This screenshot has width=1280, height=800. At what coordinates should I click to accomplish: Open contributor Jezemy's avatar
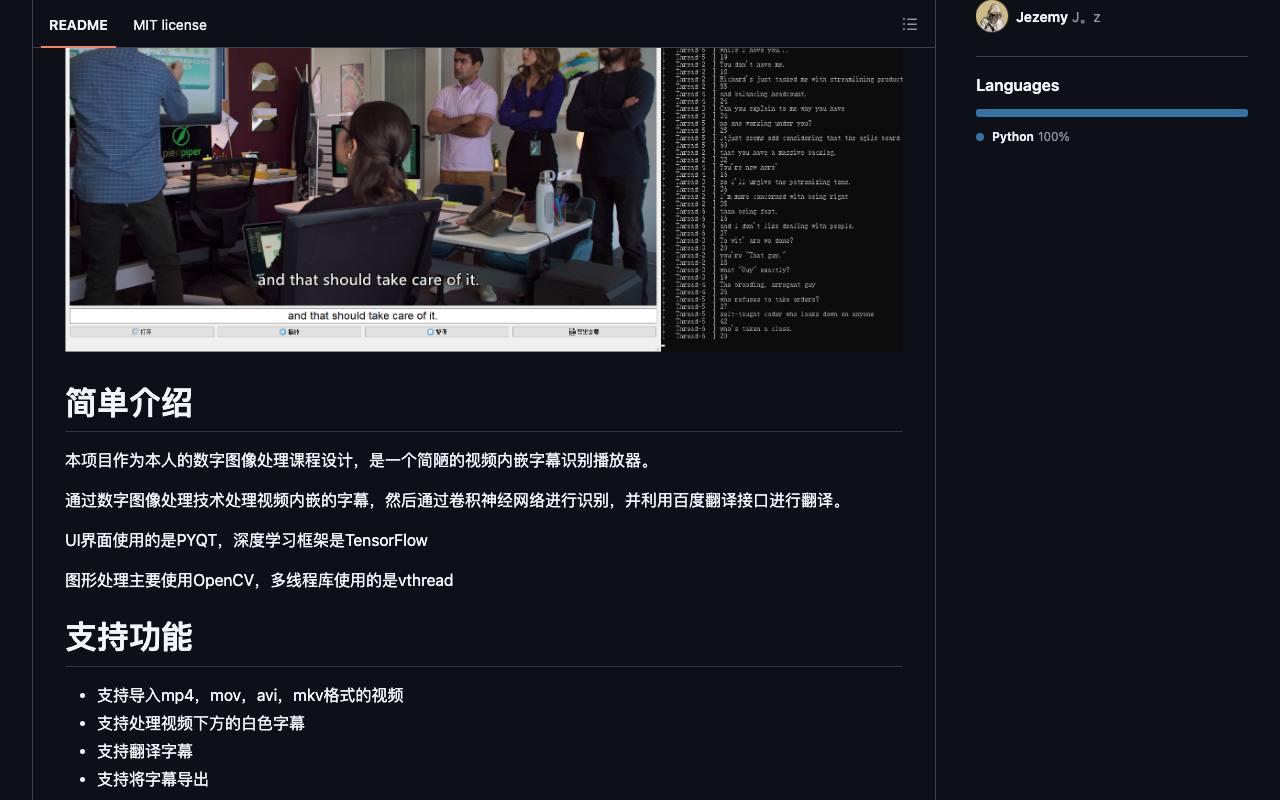[992, 17]
